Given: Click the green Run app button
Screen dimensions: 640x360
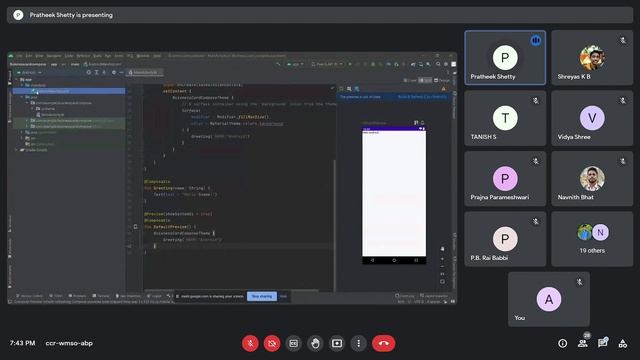Looking at the screenshot, I should [x=350, y=64].
